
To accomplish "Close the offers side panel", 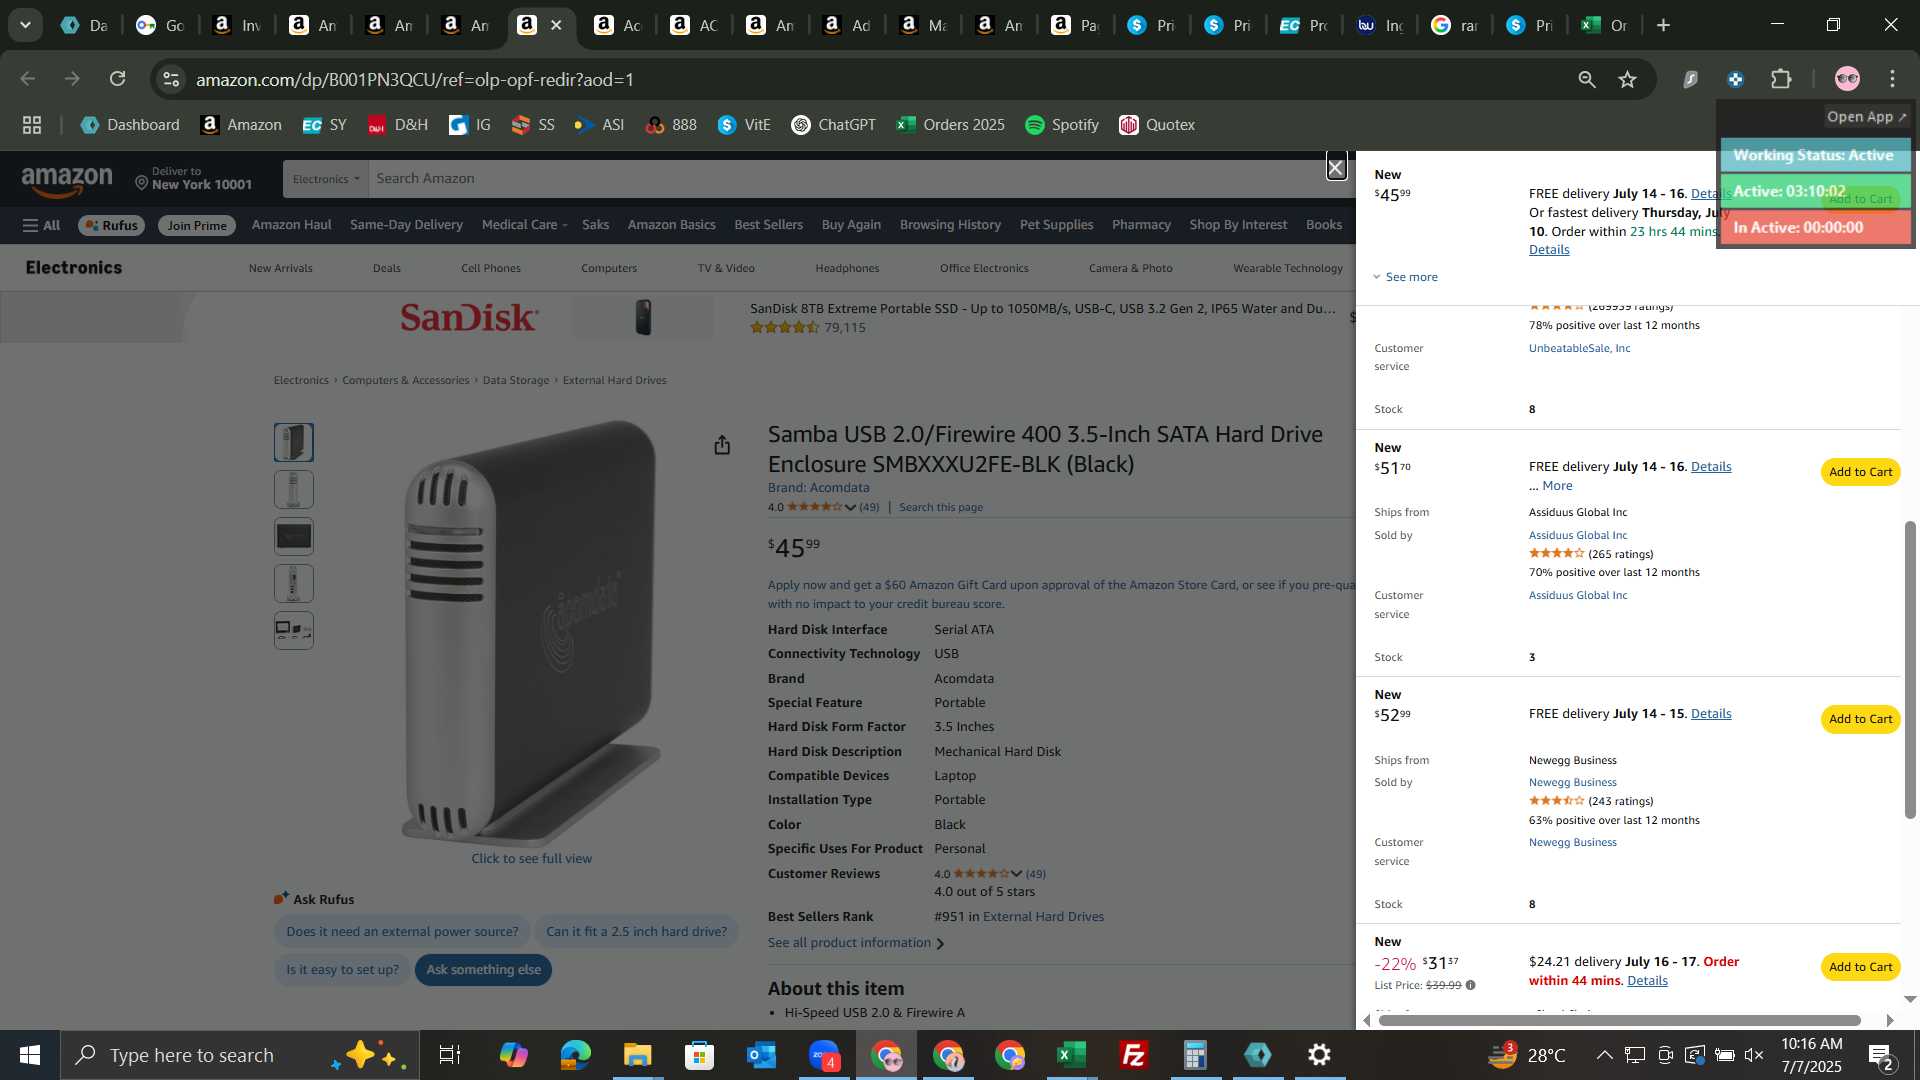I will point(1336,168).
